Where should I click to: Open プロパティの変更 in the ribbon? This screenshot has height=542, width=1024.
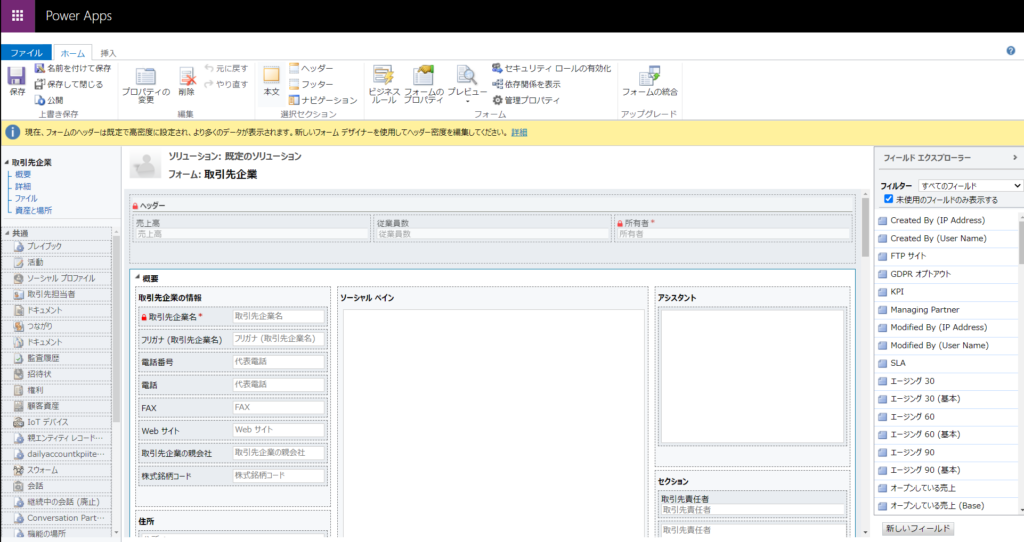pyautogui.click(x=146, y=85)
